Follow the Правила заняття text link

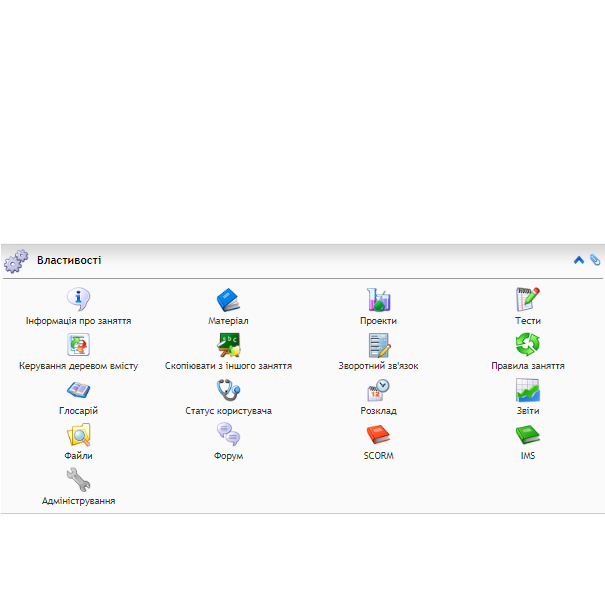(x=527, y=366)
